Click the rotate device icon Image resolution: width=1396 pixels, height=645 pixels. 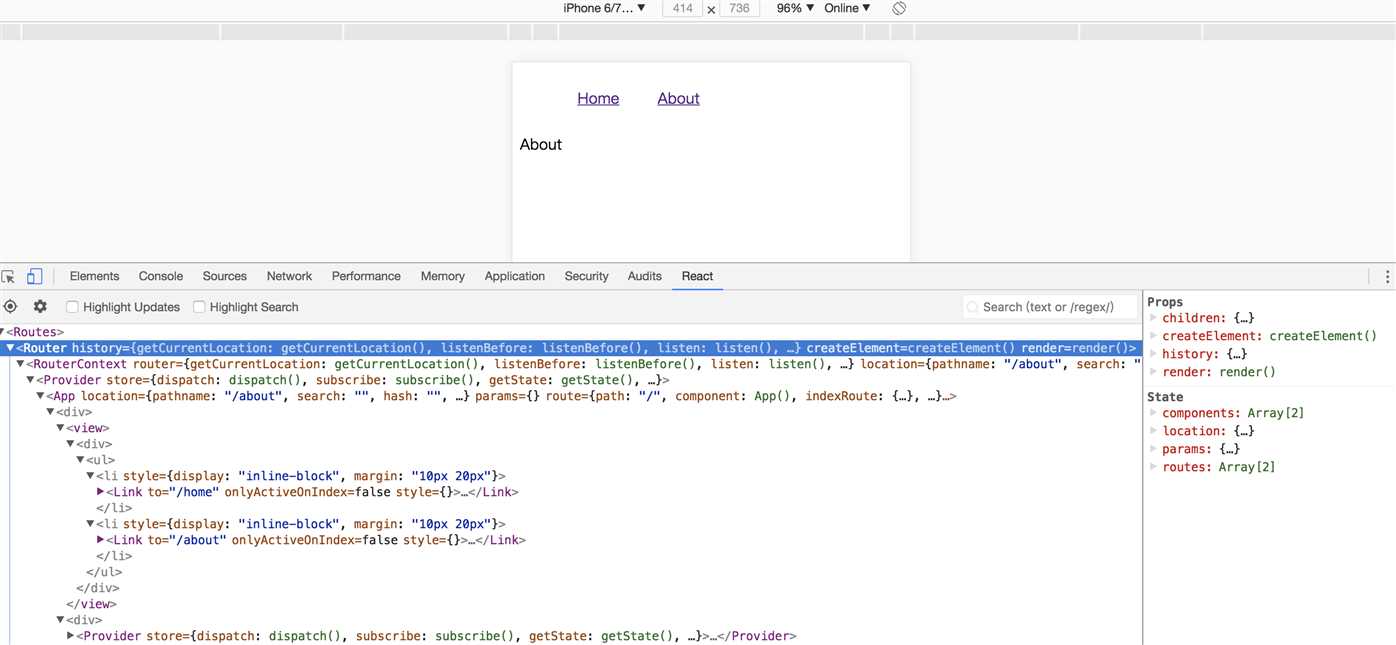[899, 8]
